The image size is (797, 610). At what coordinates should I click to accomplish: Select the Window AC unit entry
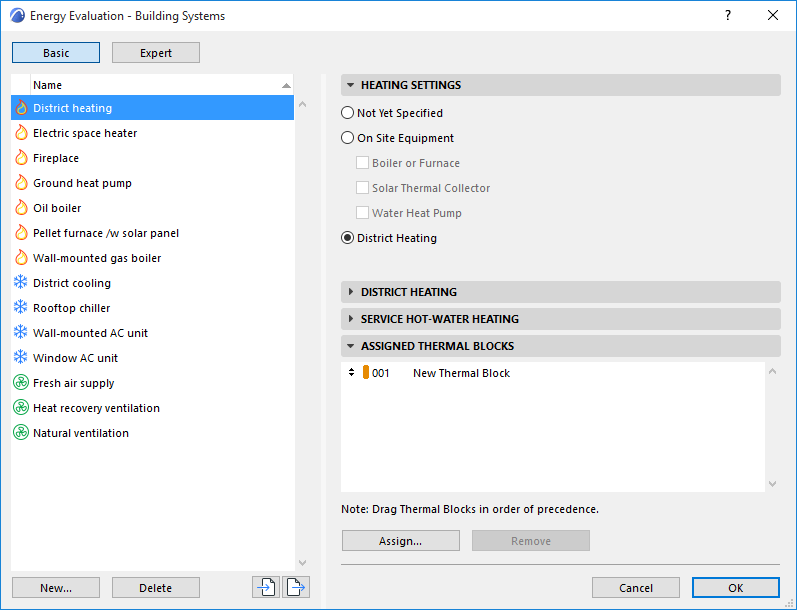click(152, 357)
